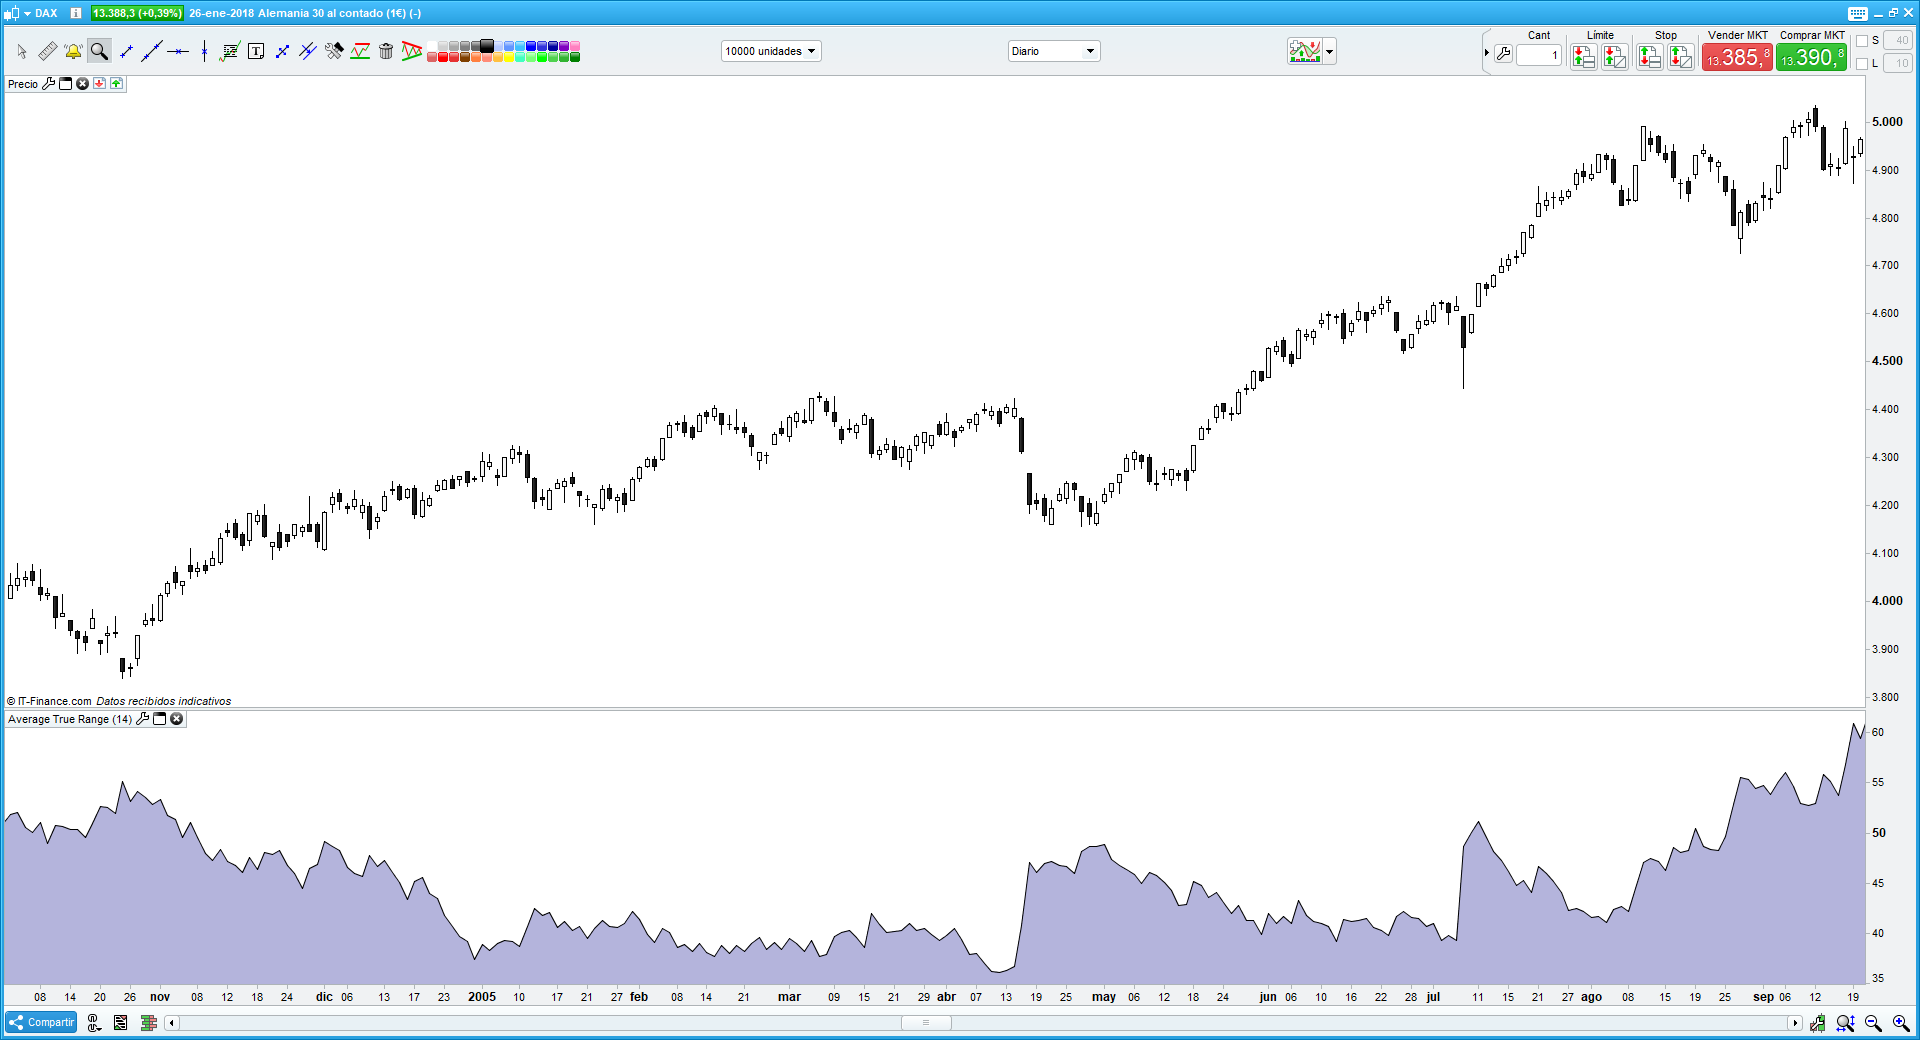Click the L value field showing 10
Image resolution: width=1920 pixels, height=1040 pixels.
1897,63
